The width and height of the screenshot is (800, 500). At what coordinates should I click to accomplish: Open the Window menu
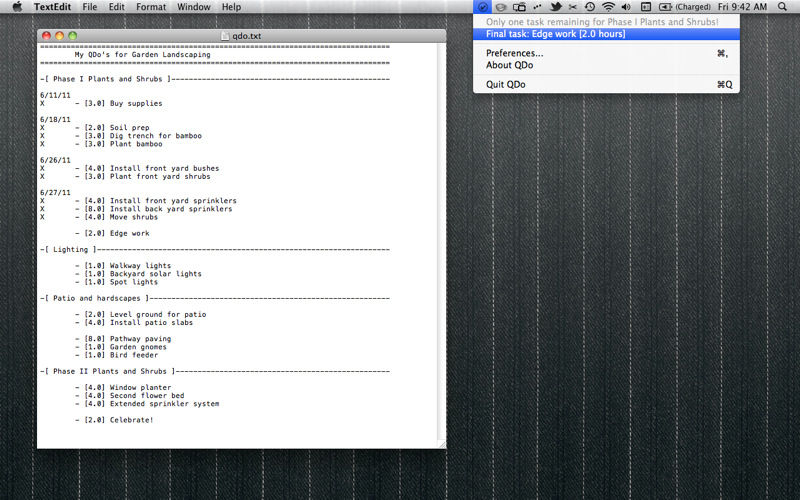(194, 7)
